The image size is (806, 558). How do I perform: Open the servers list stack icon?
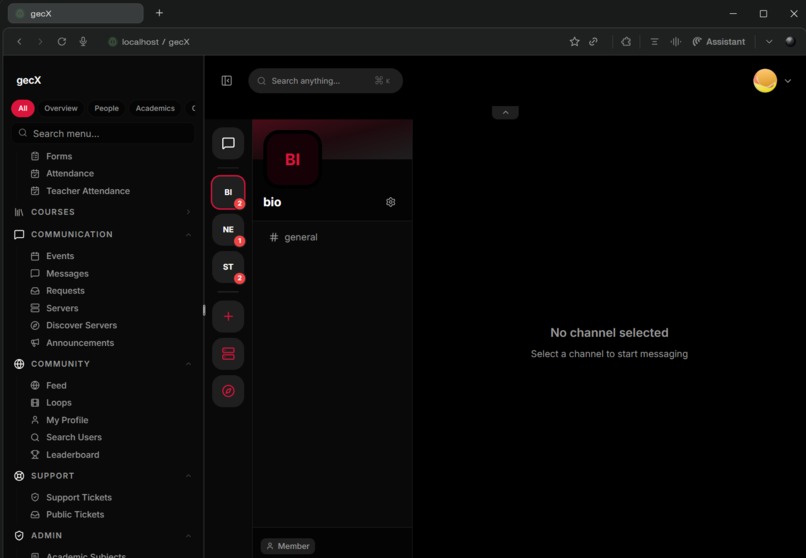pyautogui.click(x=228, y=354)
